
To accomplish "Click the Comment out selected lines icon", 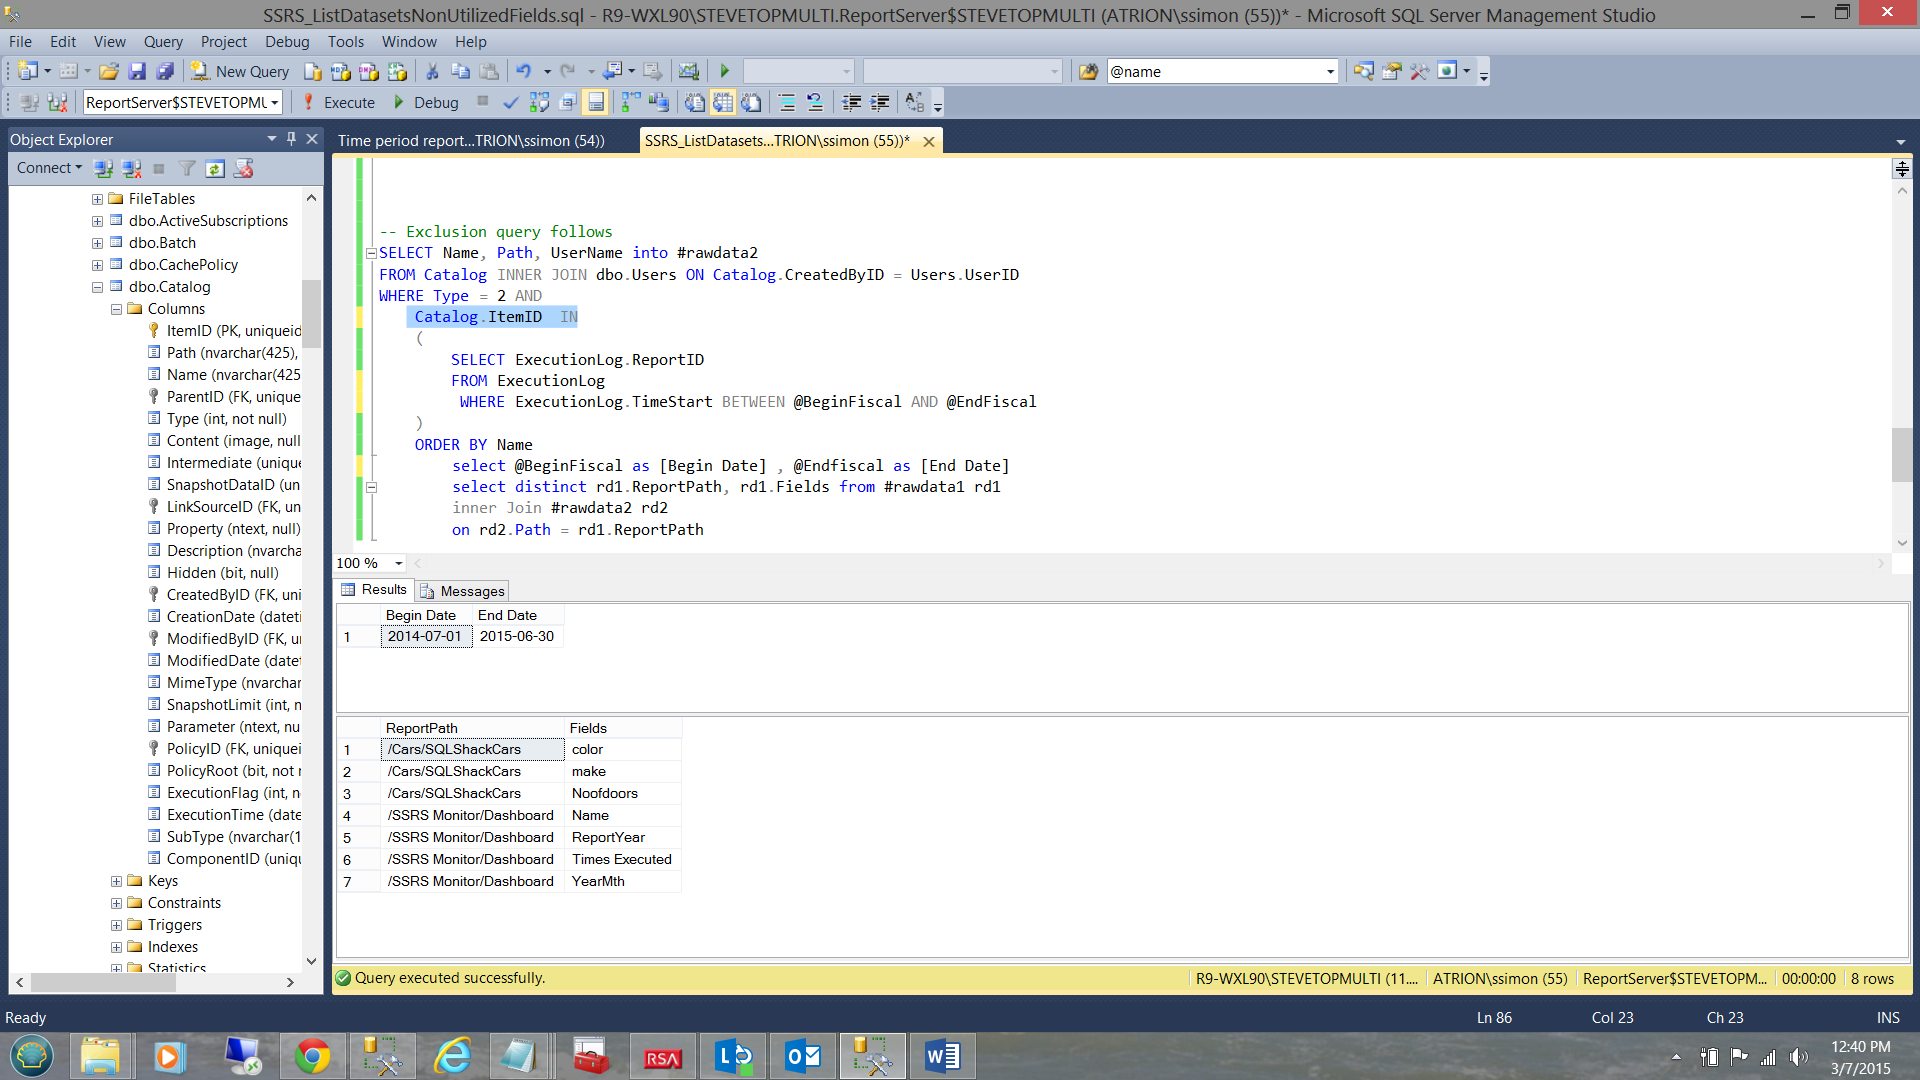I will 786,102.
